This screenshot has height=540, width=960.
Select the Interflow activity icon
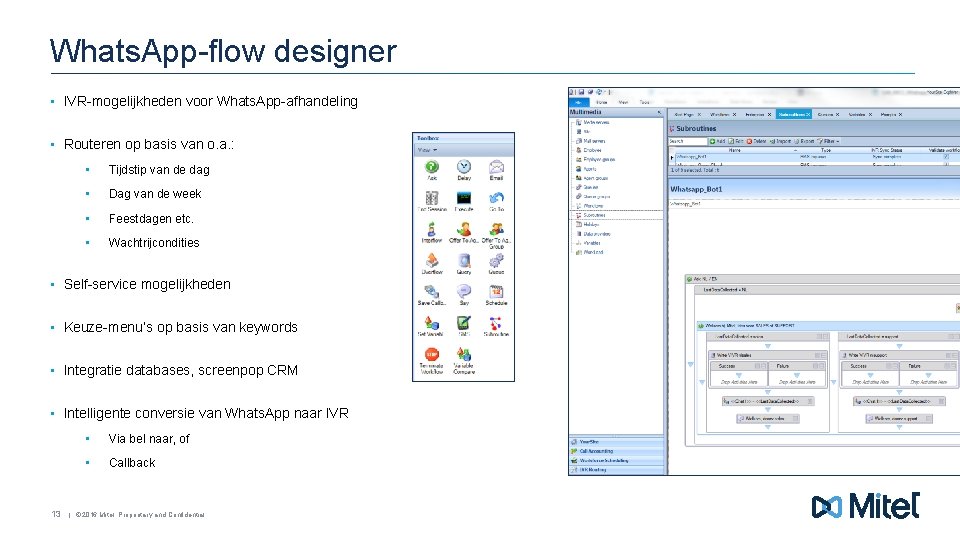tap(432, 229)
